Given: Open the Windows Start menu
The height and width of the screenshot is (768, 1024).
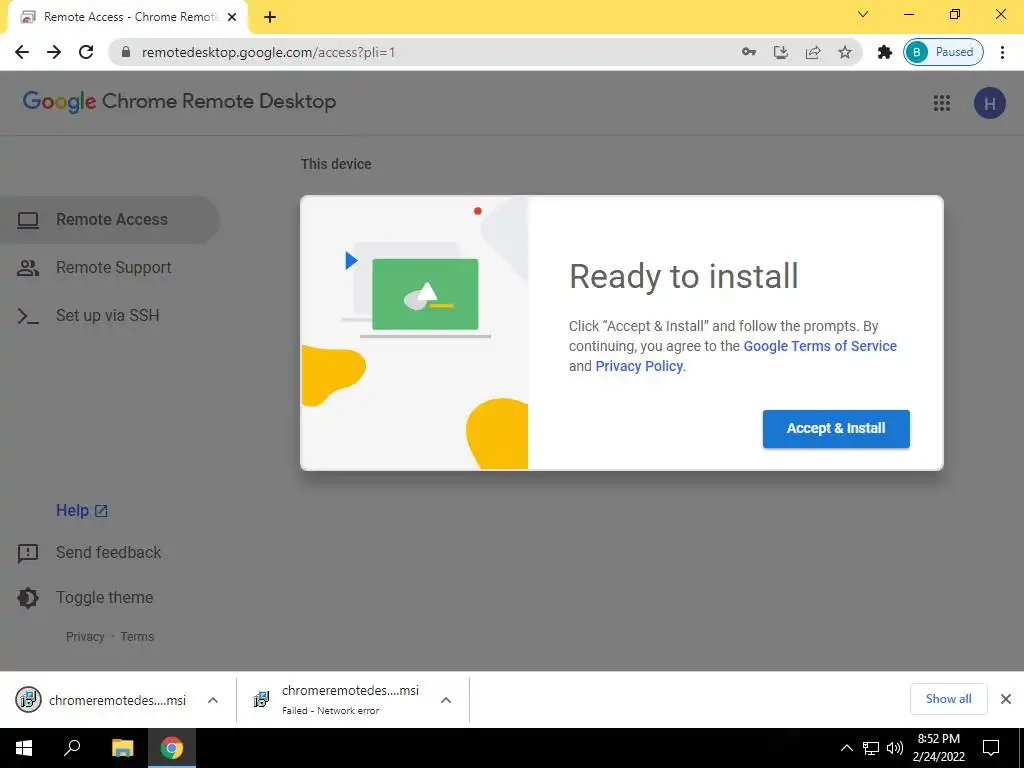Looking at the screenshot, I should pos(24,748).
